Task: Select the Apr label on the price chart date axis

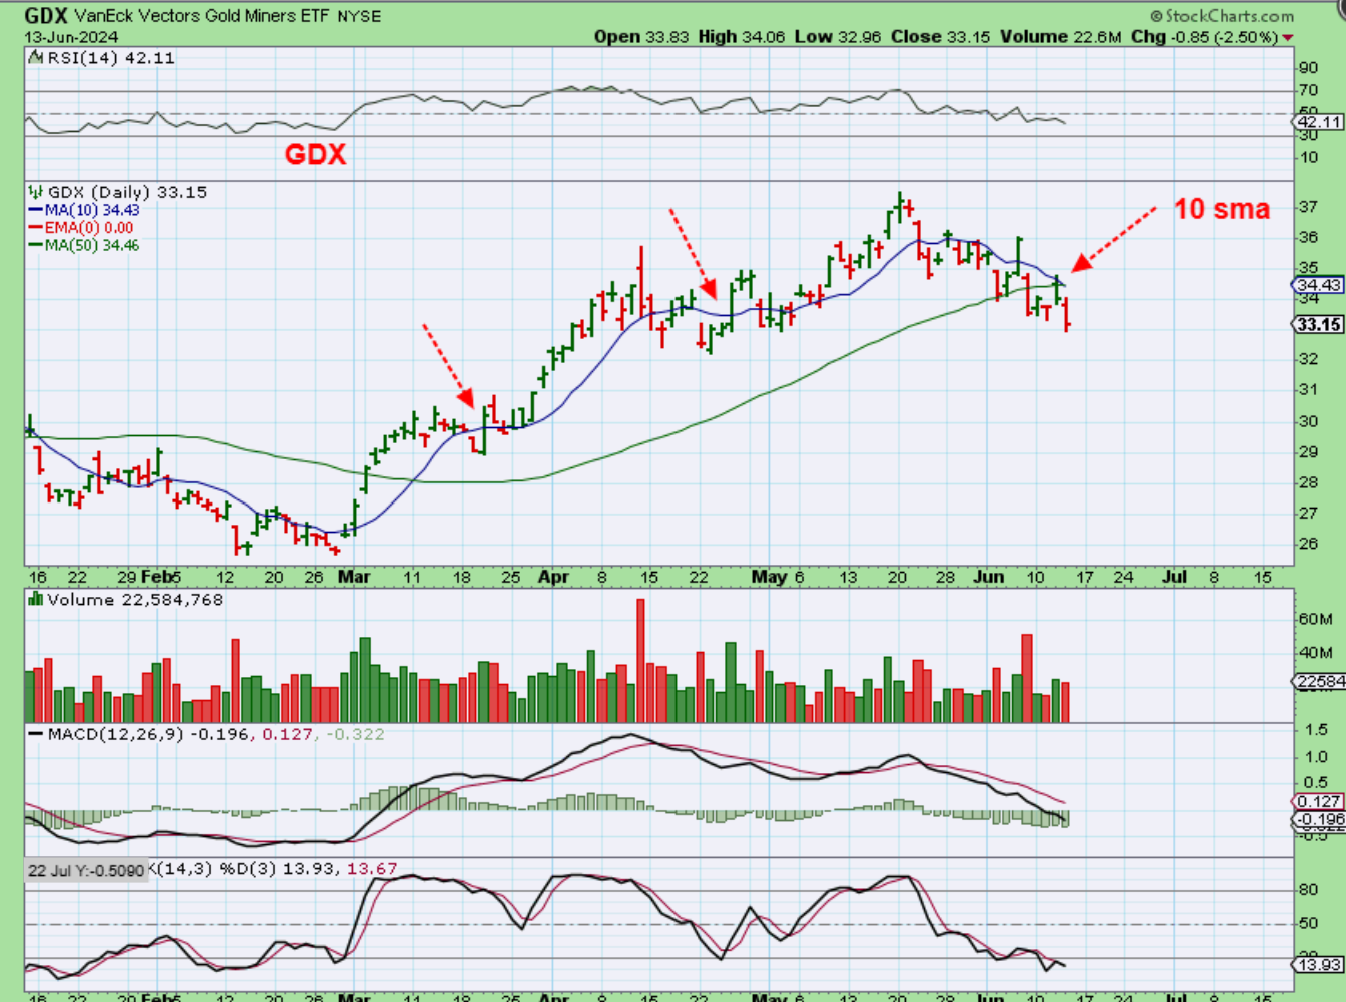Action: tap(553, 577)
